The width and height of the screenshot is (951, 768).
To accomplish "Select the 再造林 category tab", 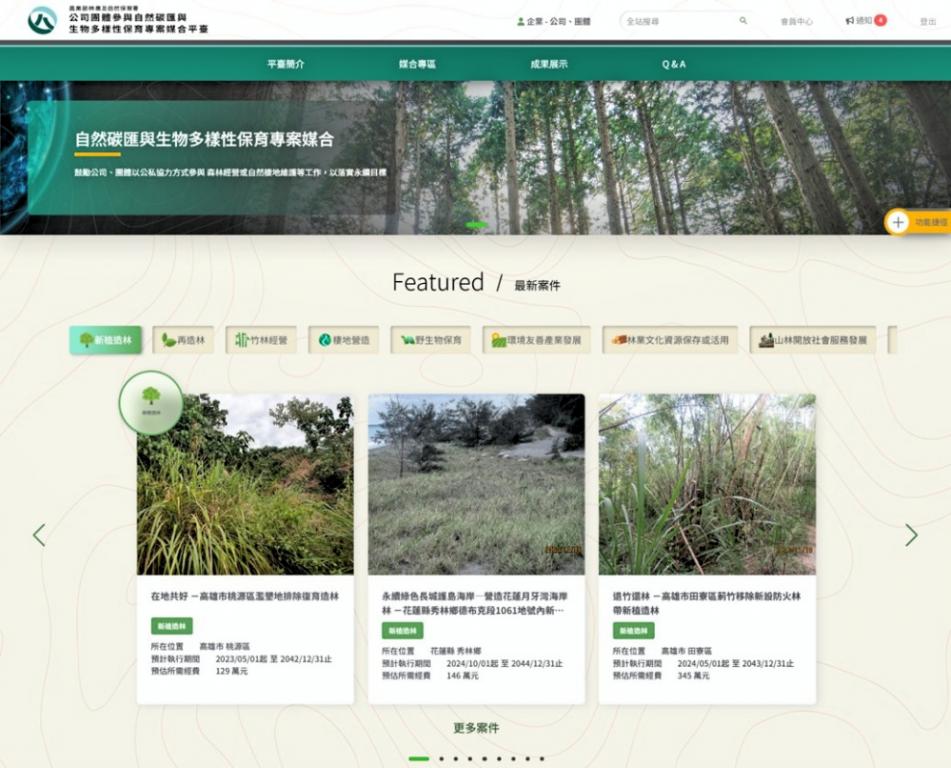I will (183, 340).
